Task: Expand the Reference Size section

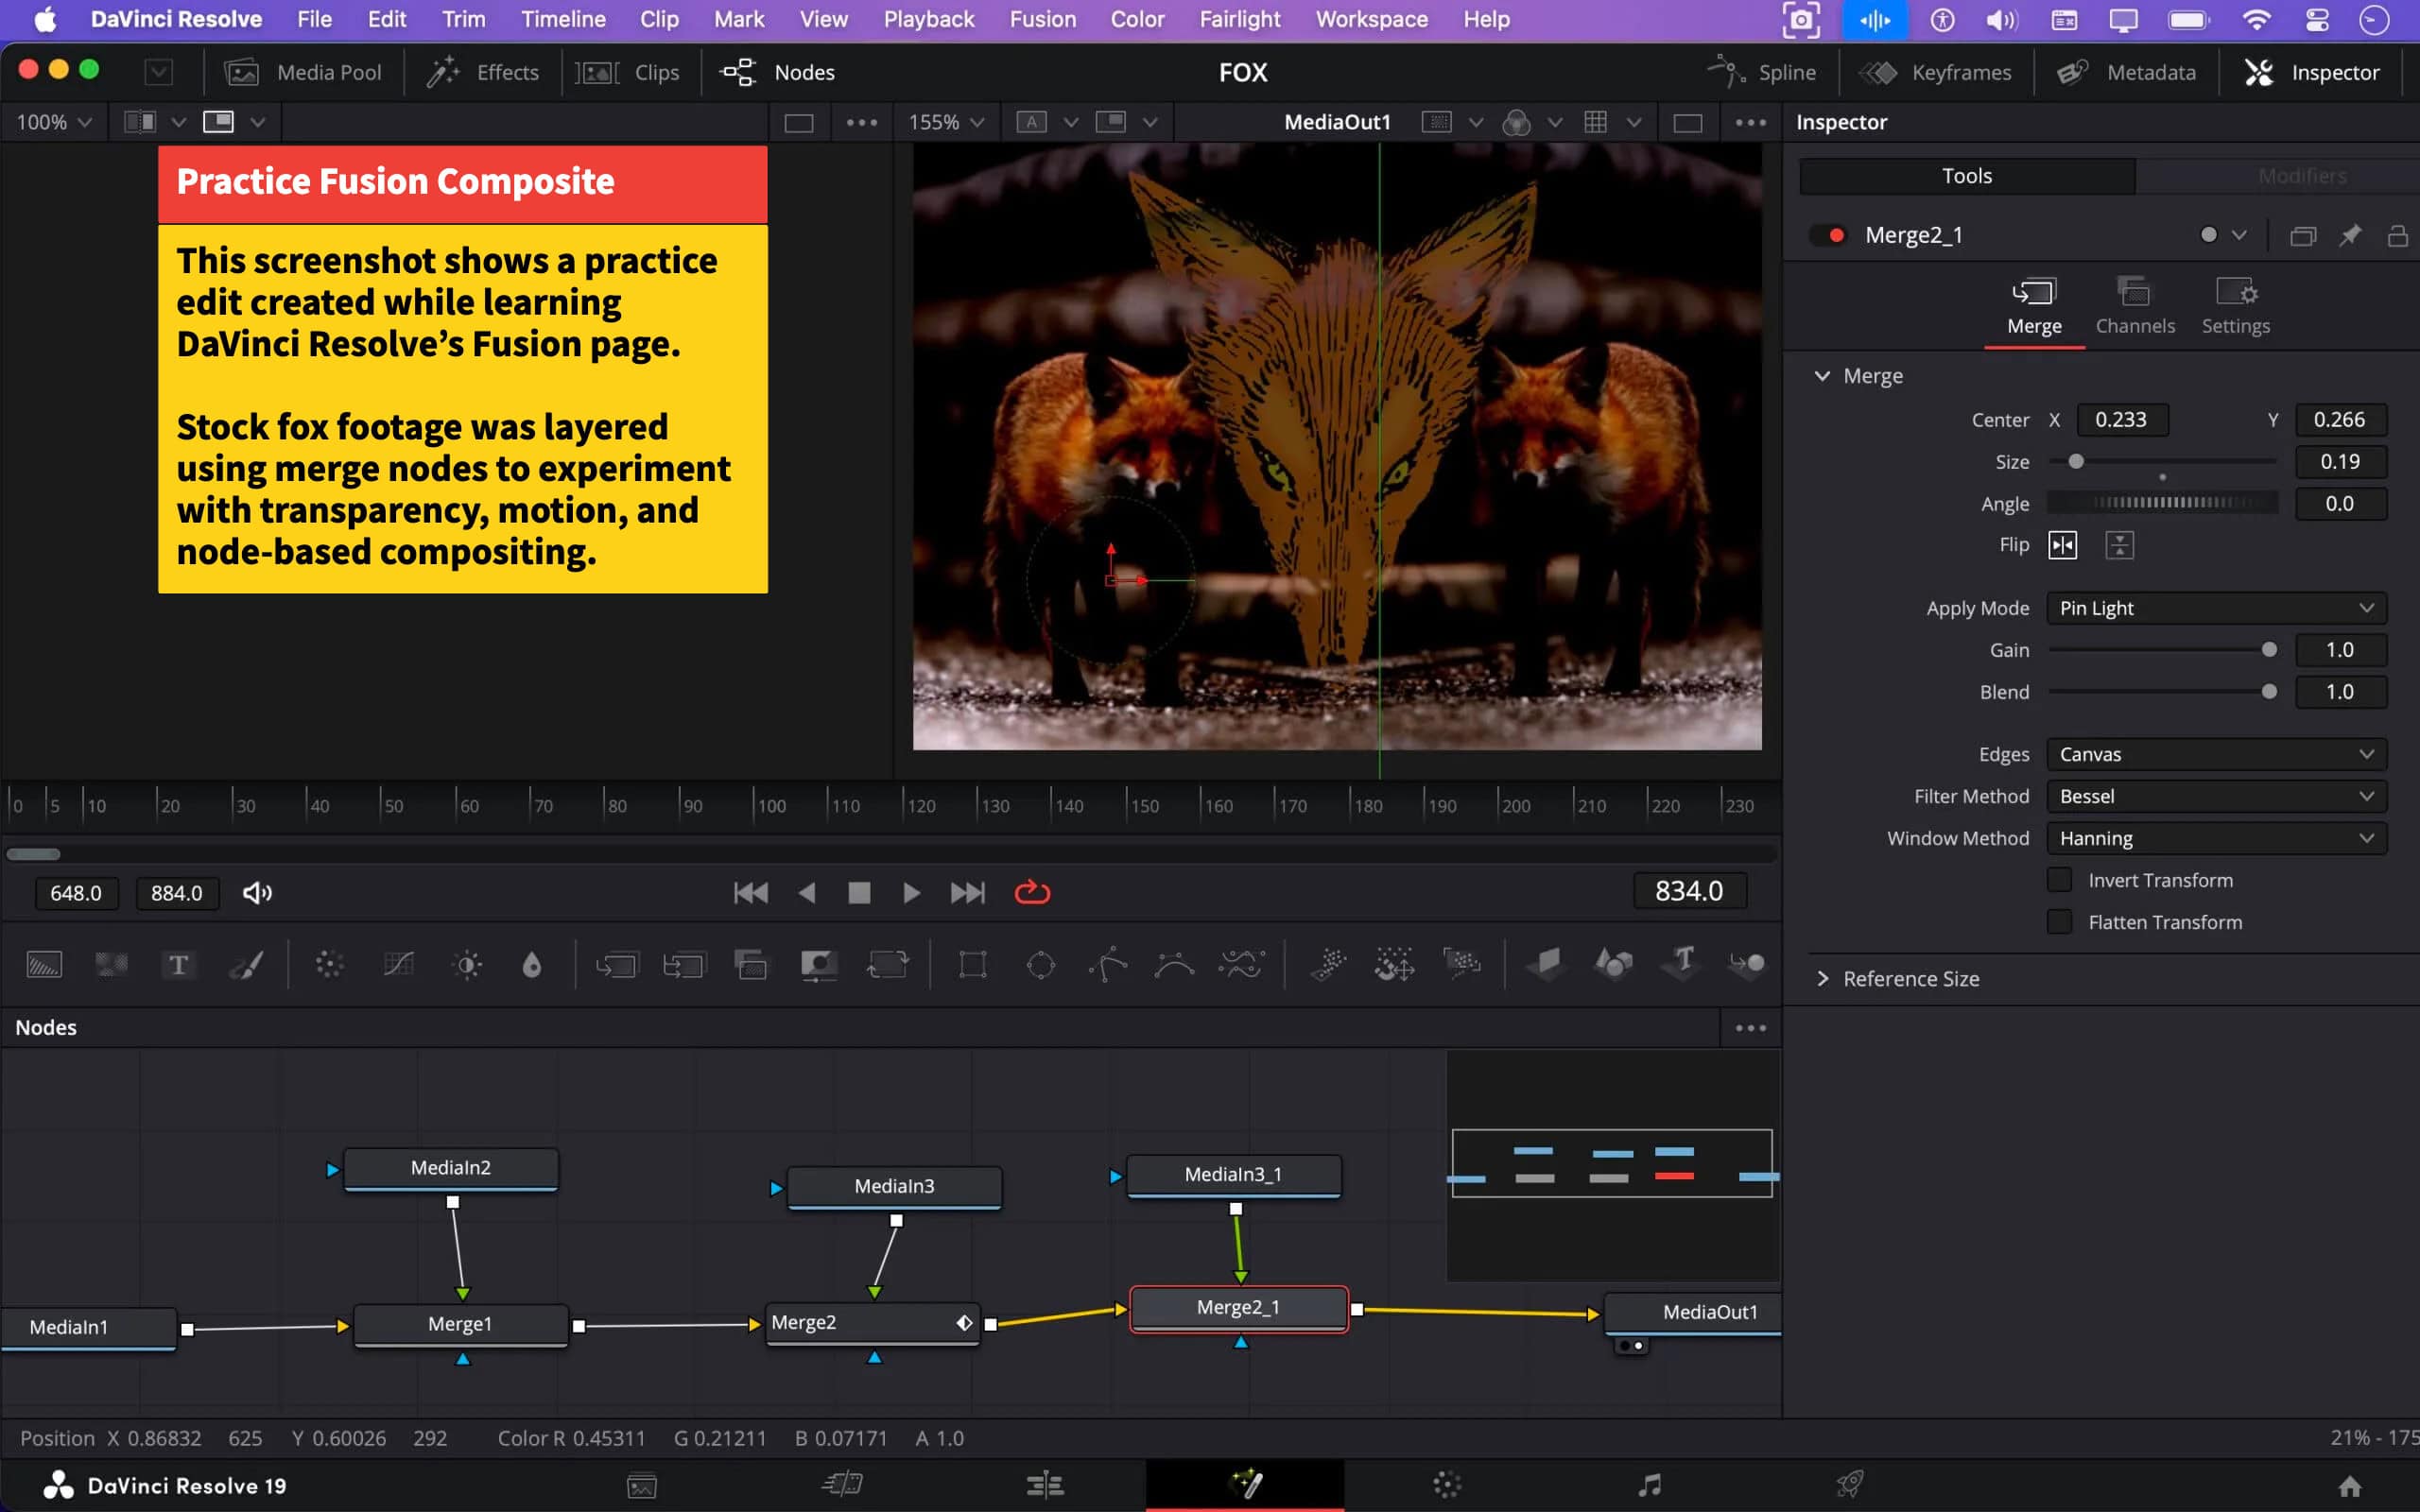Action: pyautogui.click(x=1822, y=978)
